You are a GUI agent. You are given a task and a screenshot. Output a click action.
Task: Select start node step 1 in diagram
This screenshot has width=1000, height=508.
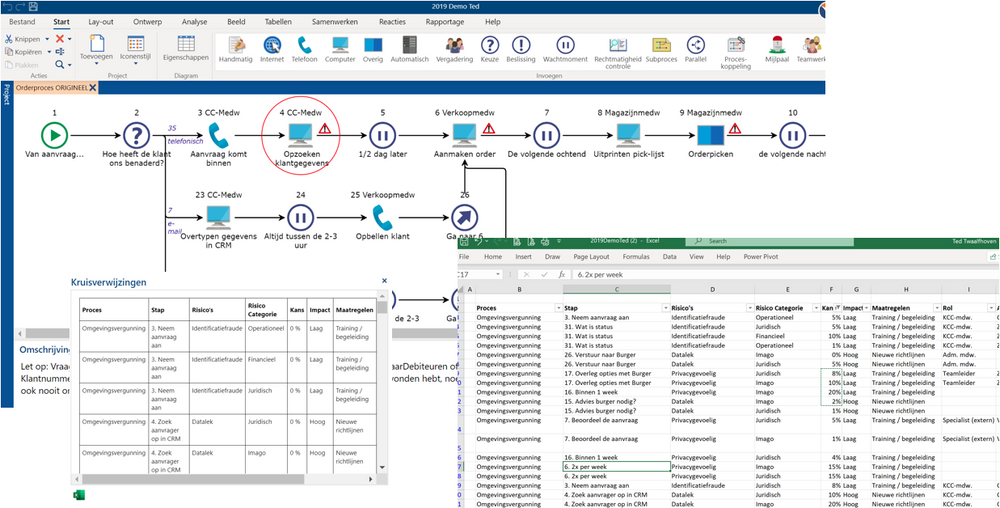(x=54, y=136)
